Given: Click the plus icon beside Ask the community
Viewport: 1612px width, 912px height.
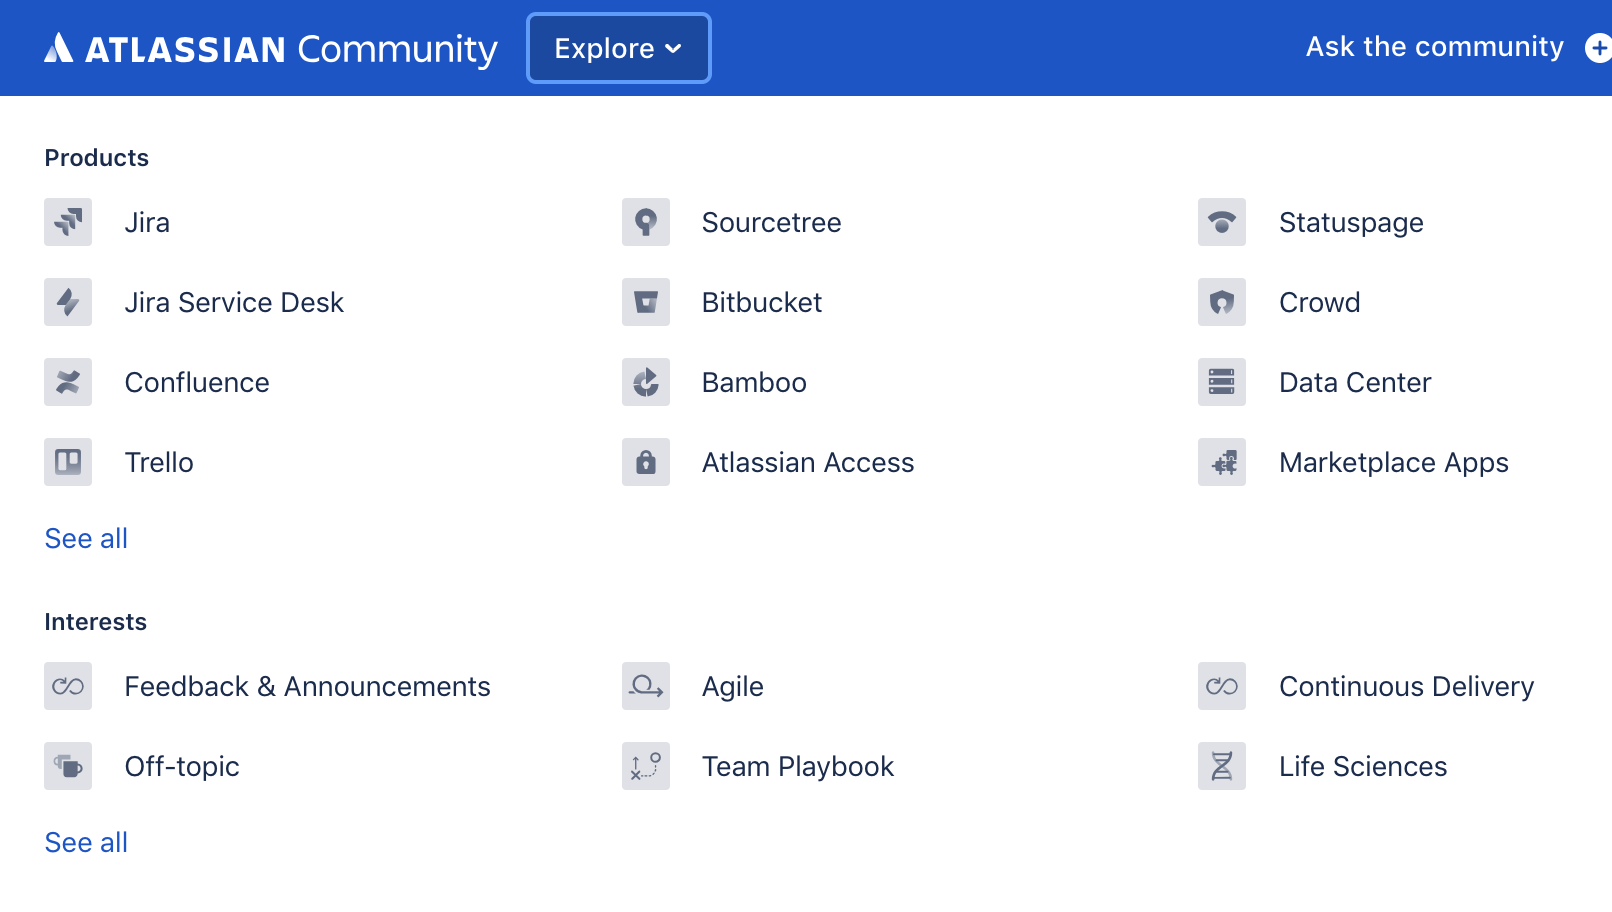Looking at the screenshot, I should 1598,47.
